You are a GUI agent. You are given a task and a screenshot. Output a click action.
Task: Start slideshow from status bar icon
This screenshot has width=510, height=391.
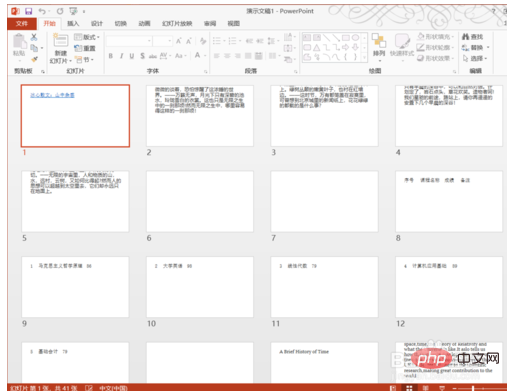coord(442,388)
